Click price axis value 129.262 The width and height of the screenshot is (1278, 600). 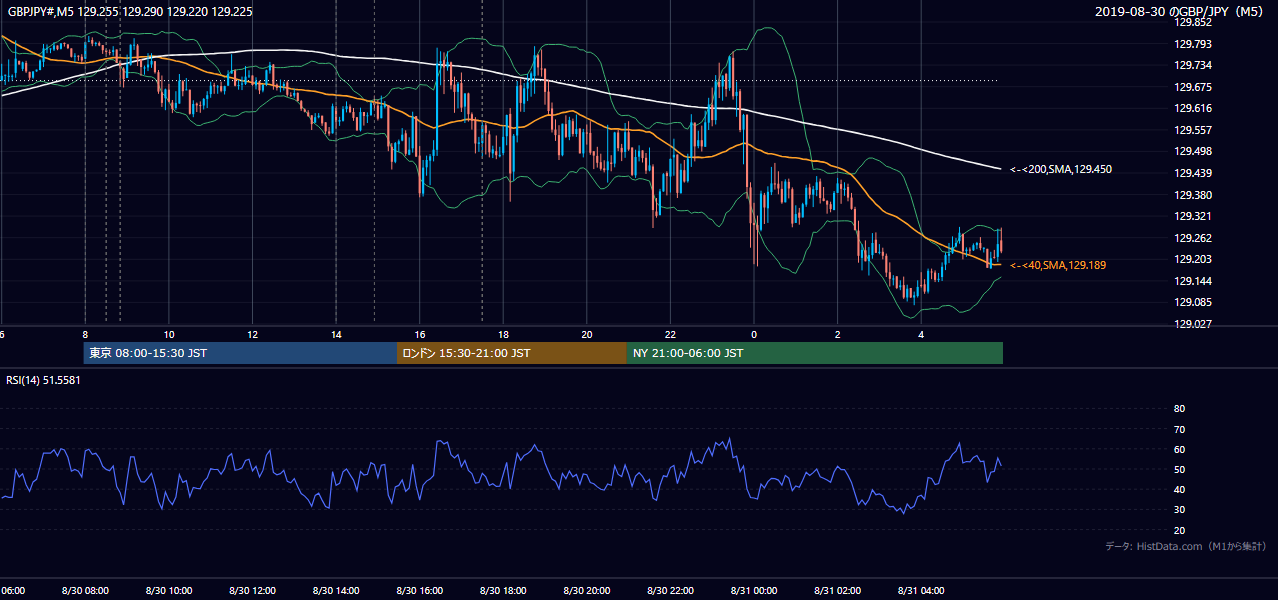pos(1193,238)
